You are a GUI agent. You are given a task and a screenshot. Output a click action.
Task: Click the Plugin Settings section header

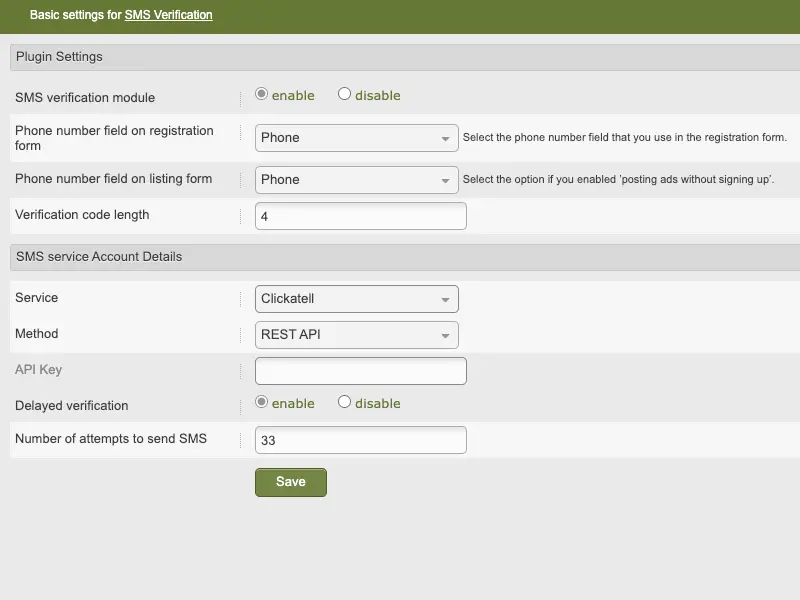click(x=60, y=57)
